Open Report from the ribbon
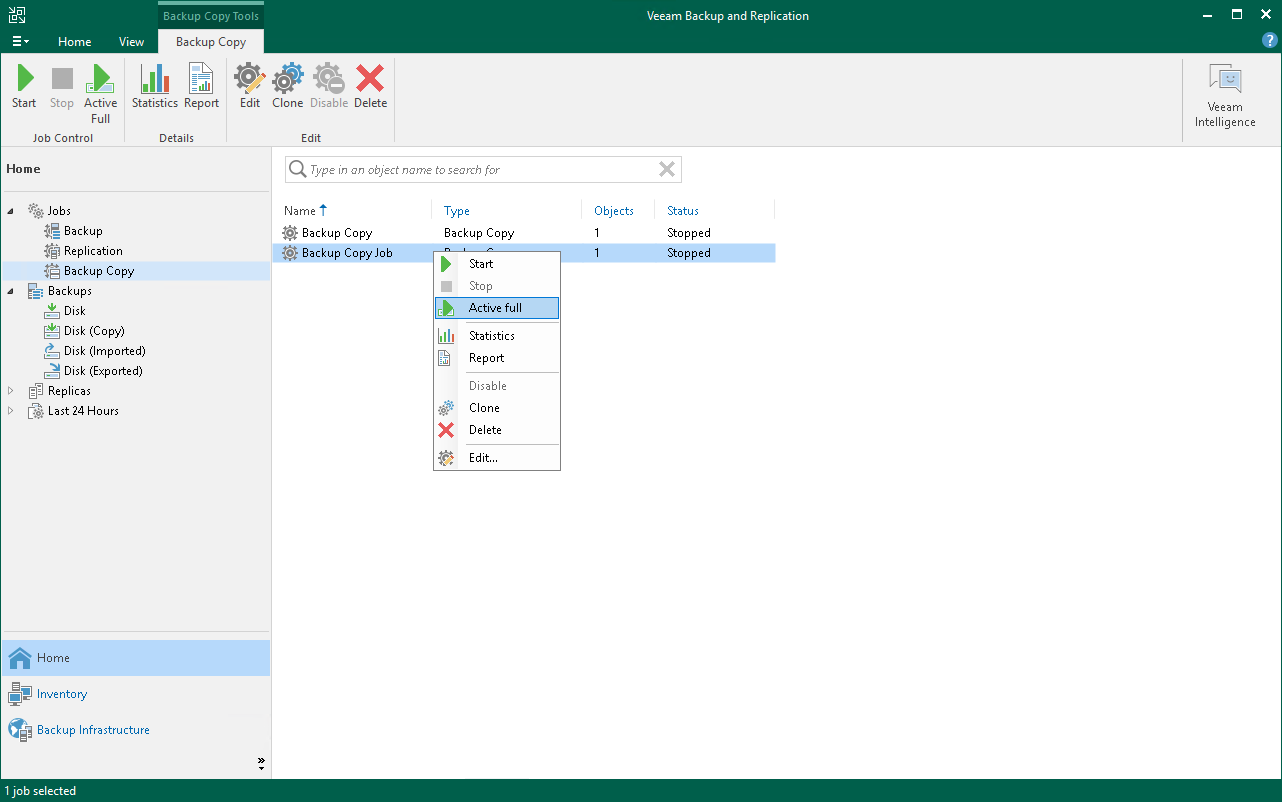The height and width of the screenshot is (802, 1282). point(201,87)
